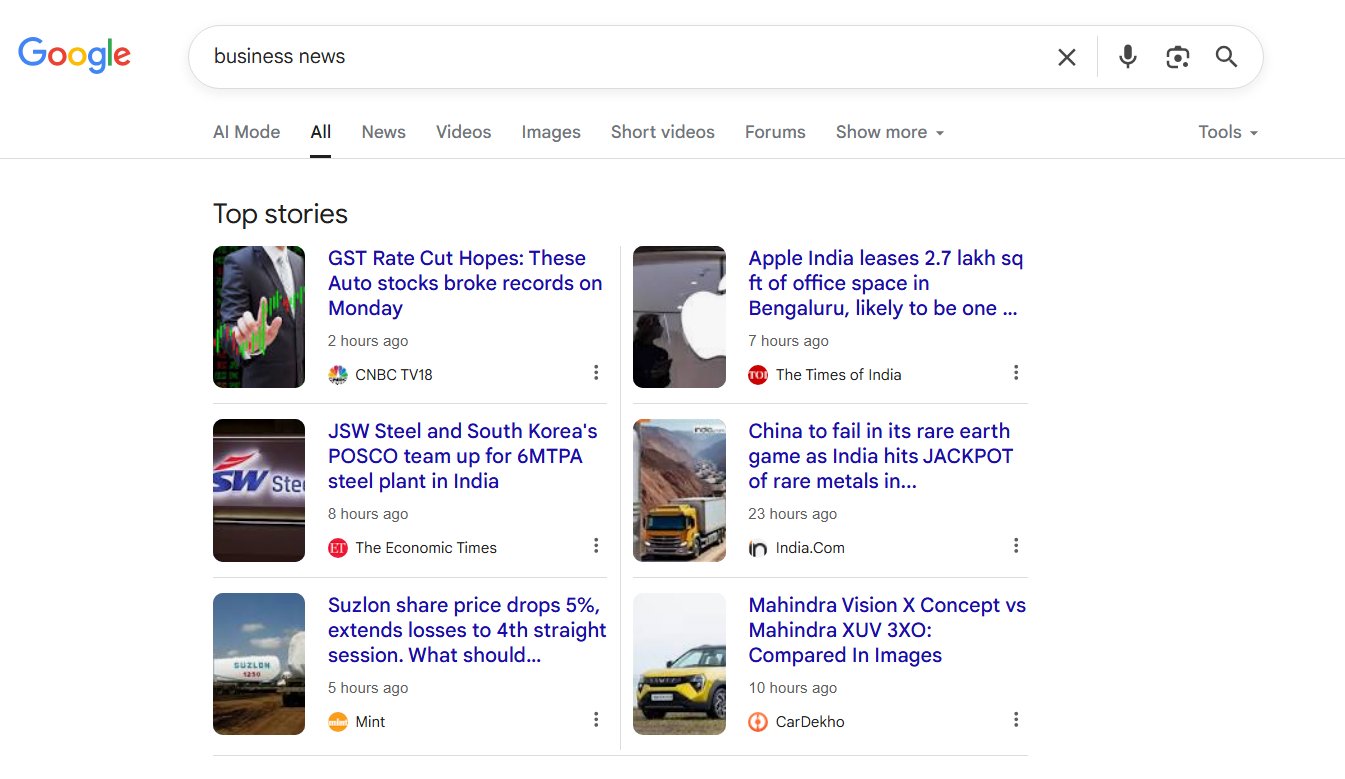The height and width of the screenshot is (779, 1345).
Task: Click the stock chart businessman thumbnail
Action: [x=259, y=317]
